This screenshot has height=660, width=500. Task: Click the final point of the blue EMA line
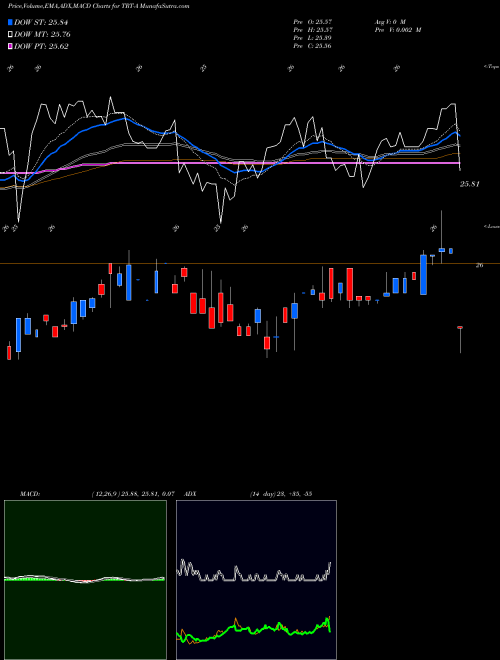460,136
